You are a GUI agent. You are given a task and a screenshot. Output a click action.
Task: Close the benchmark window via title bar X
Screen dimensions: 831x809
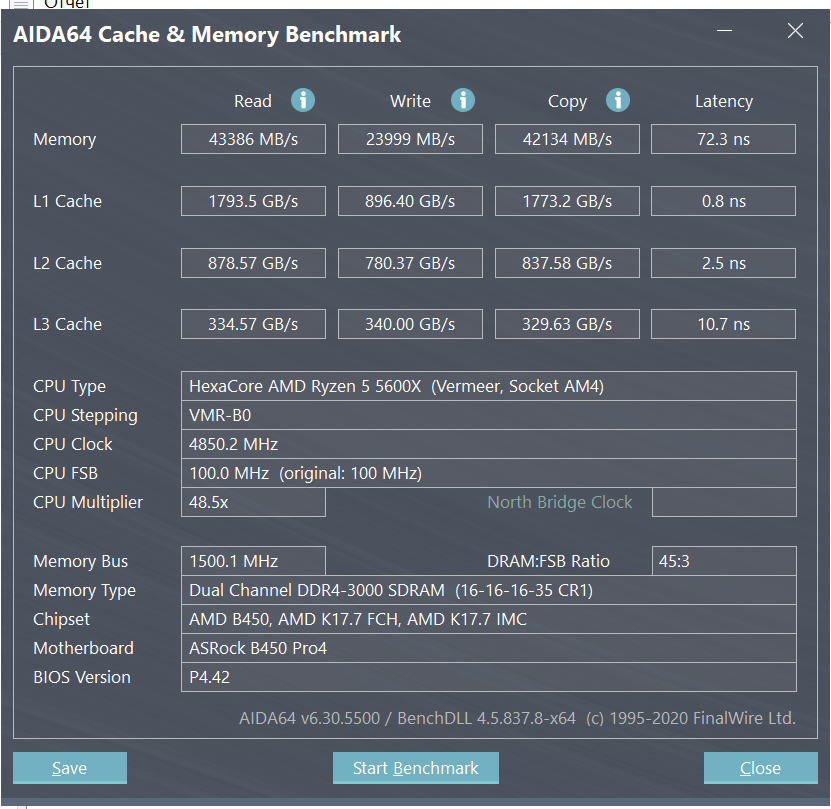(795, 31)
